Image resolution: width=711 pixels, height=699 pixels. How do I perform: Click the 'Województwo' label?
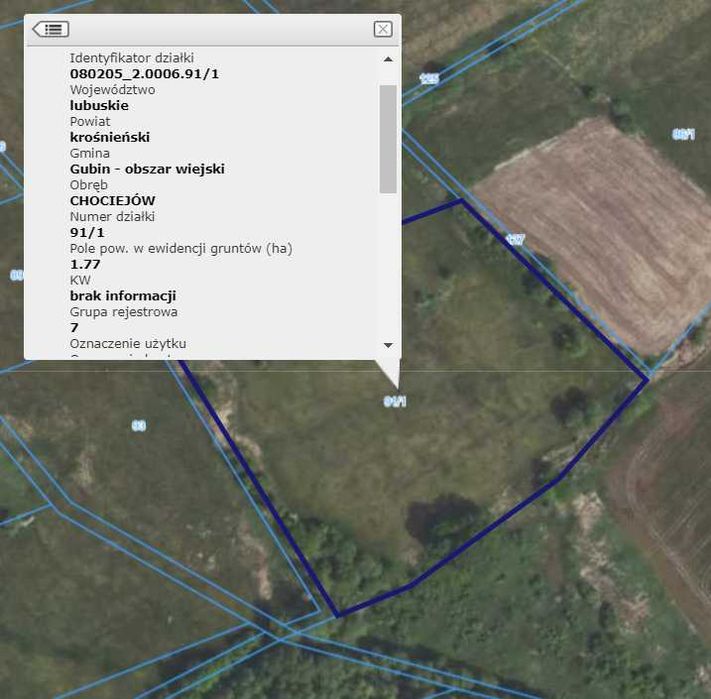(x=112, y=90)
